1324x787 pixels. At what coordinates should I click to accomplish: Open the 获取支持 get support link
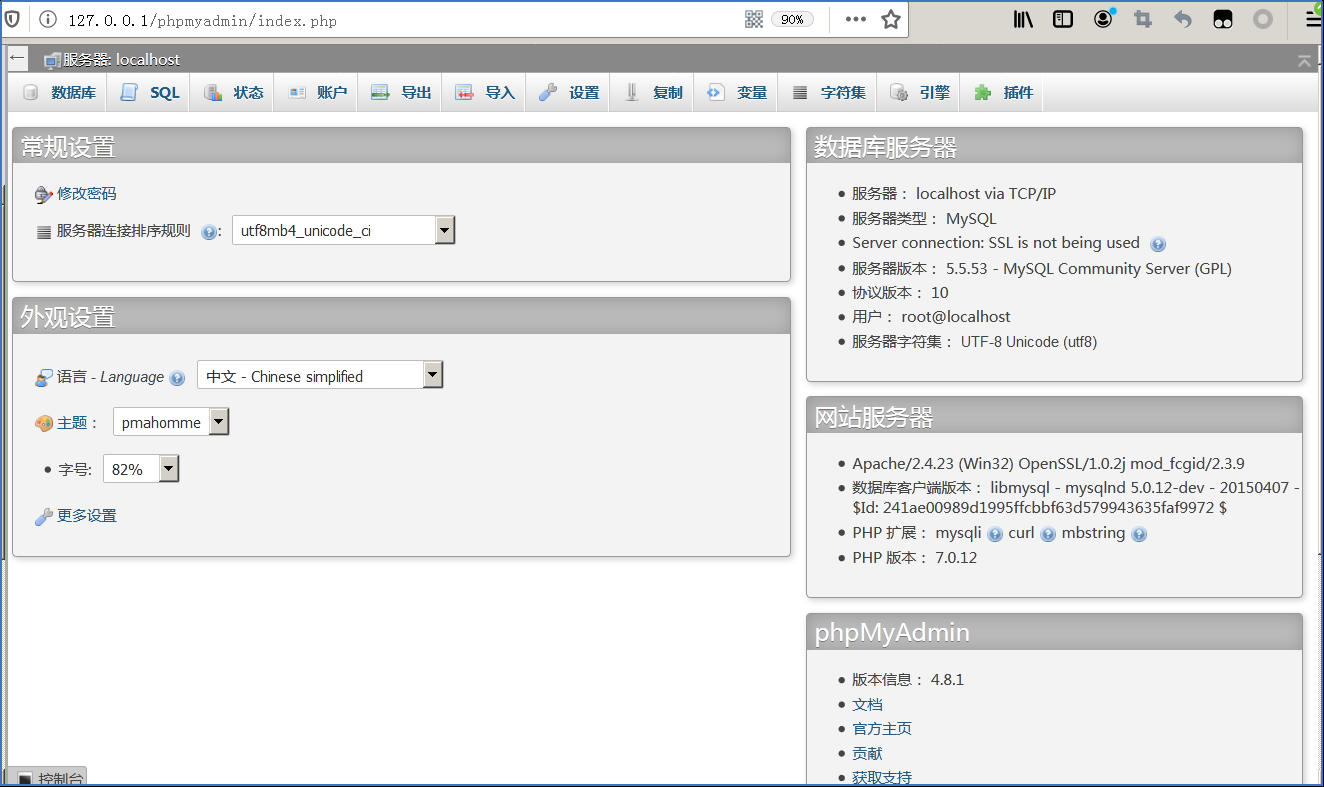pos(882,777)
